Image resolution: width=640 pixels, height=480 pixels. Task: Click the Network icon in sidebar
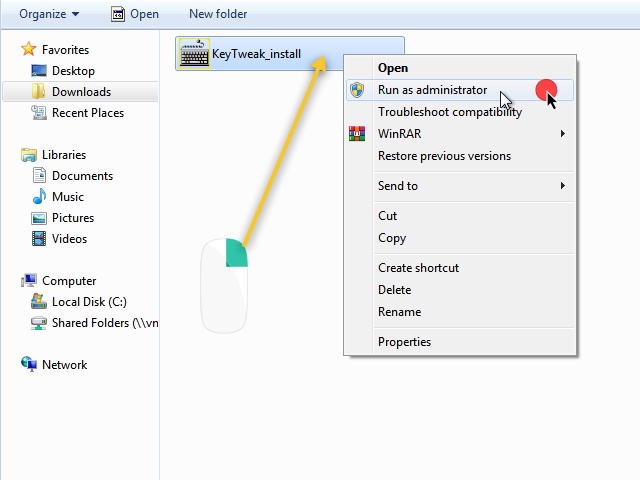pos(29,365)
